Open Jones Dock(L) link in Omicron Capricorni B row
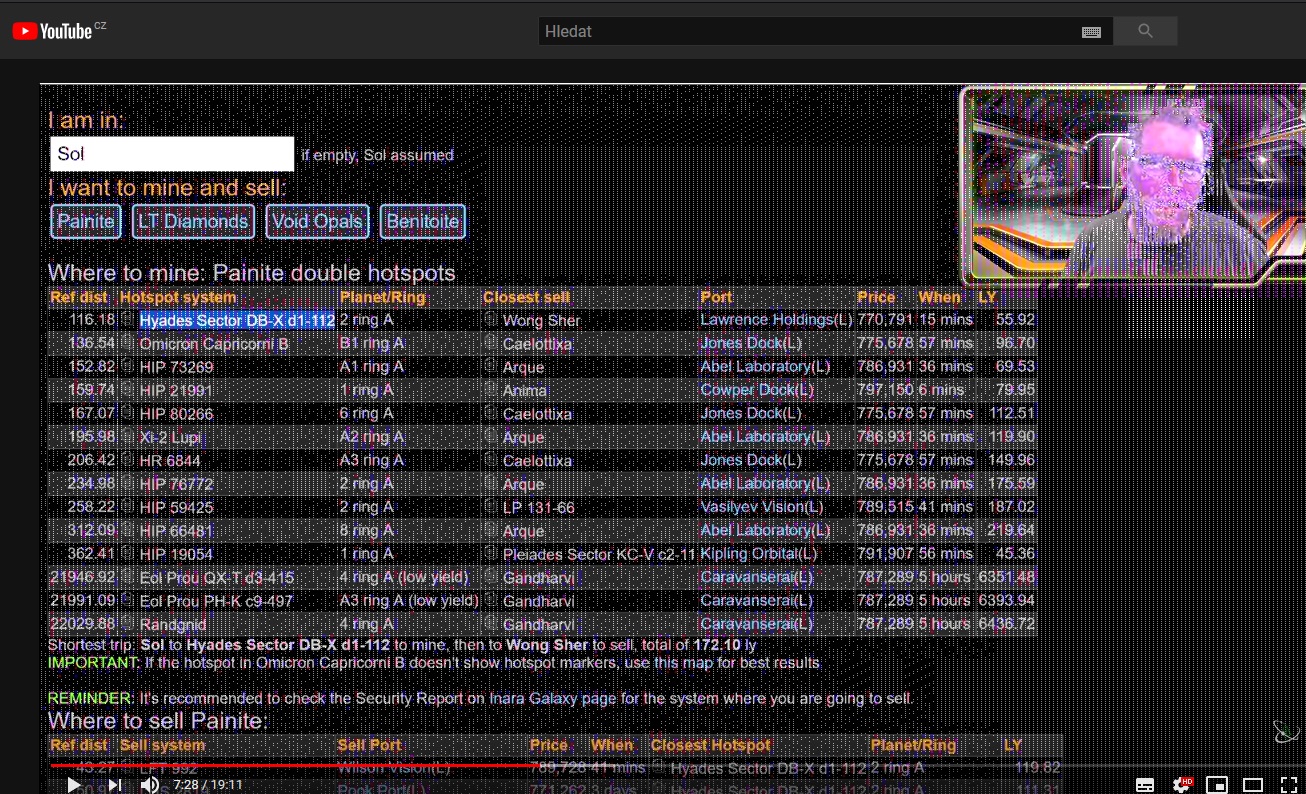1306x794 pixels. (x=750, y=343)
